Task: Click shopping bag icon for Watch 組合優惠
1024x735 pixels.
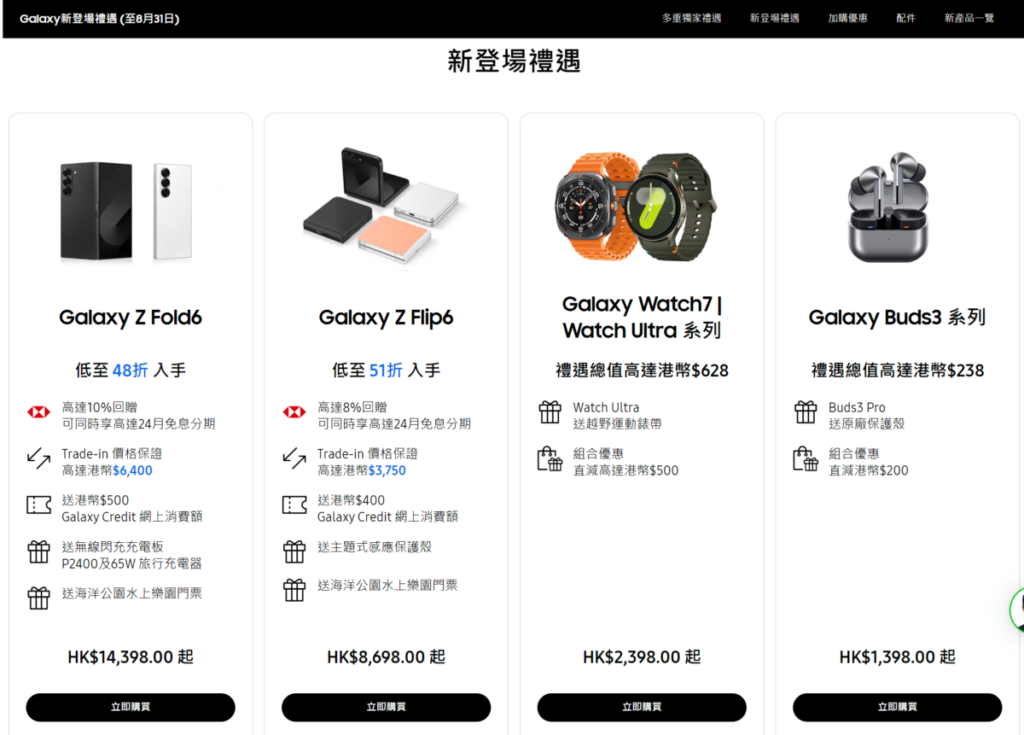Action: [550, 459]
